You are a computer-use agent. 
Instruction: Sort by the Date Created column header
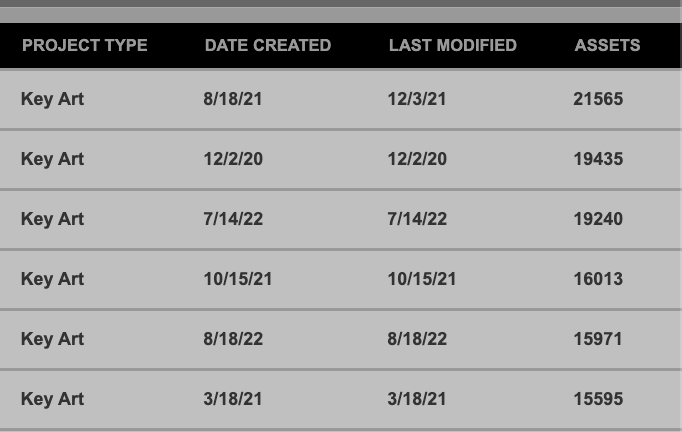pyautogui.click(x=267, y=45)
